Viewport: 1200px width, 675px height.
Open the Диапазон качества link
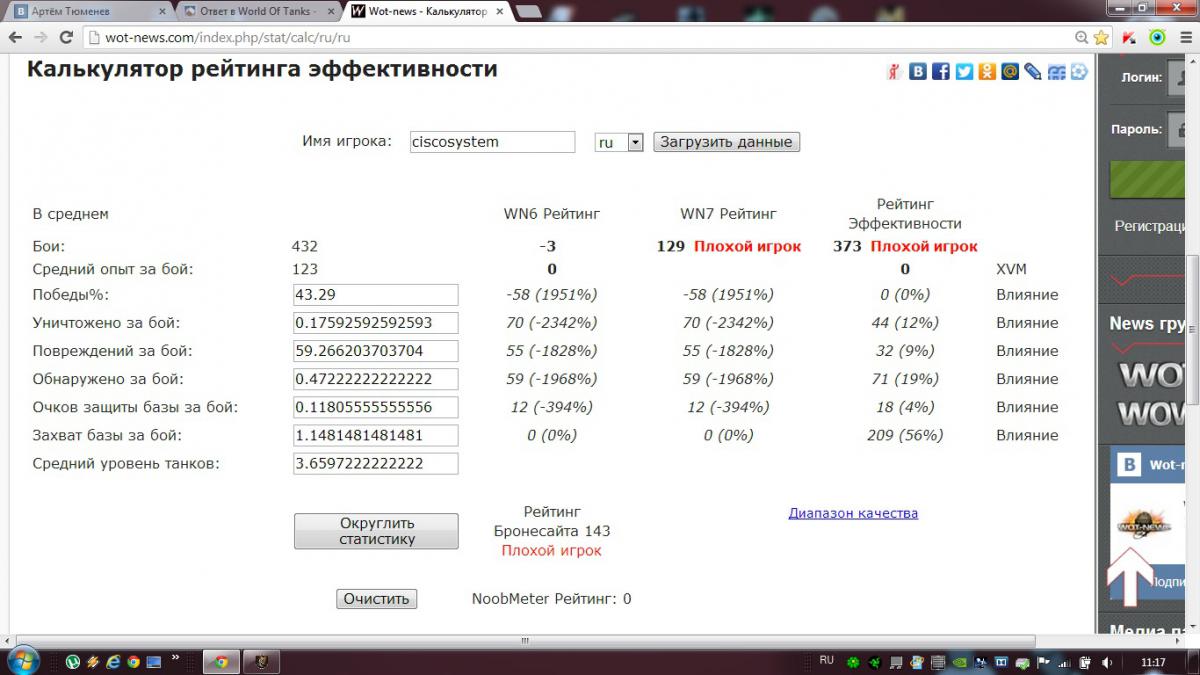[852, 513]
